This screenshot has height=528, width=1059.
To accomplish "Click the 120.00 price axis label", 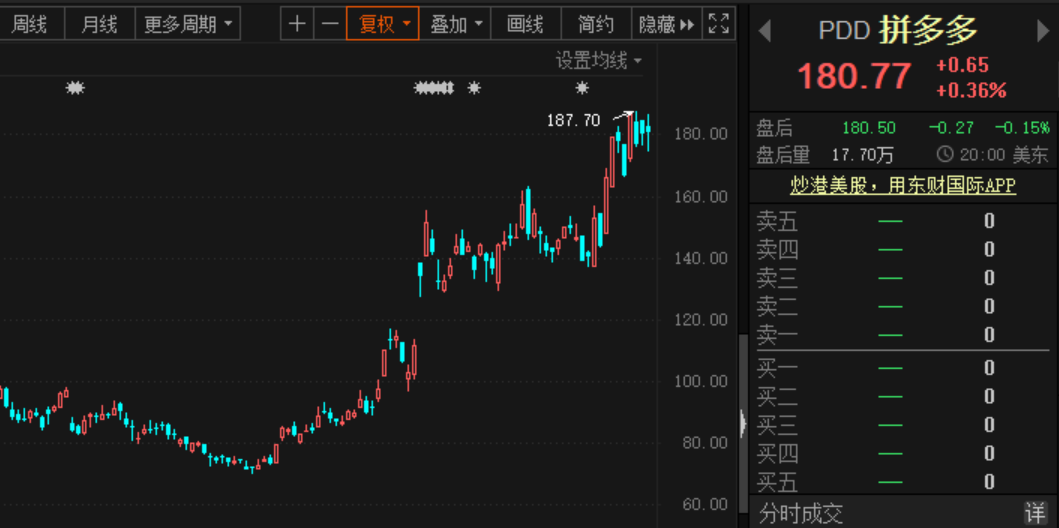I will pos(701,320).
